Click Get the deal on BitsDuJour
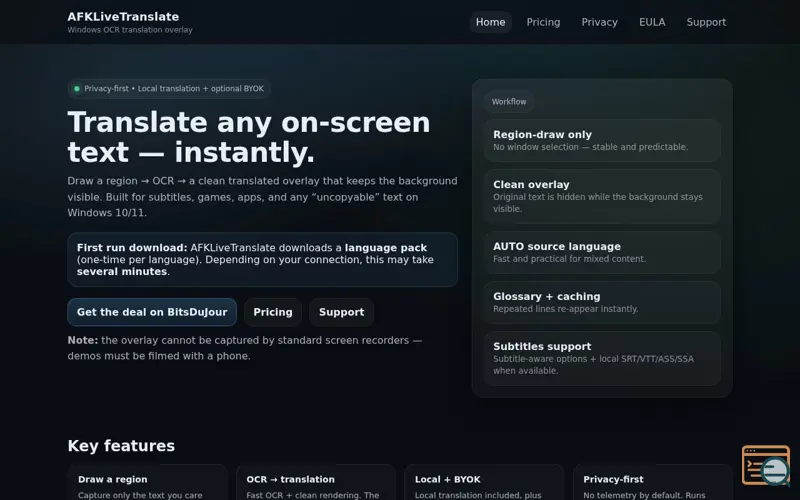The image size is (800, 500). point(152,312)
